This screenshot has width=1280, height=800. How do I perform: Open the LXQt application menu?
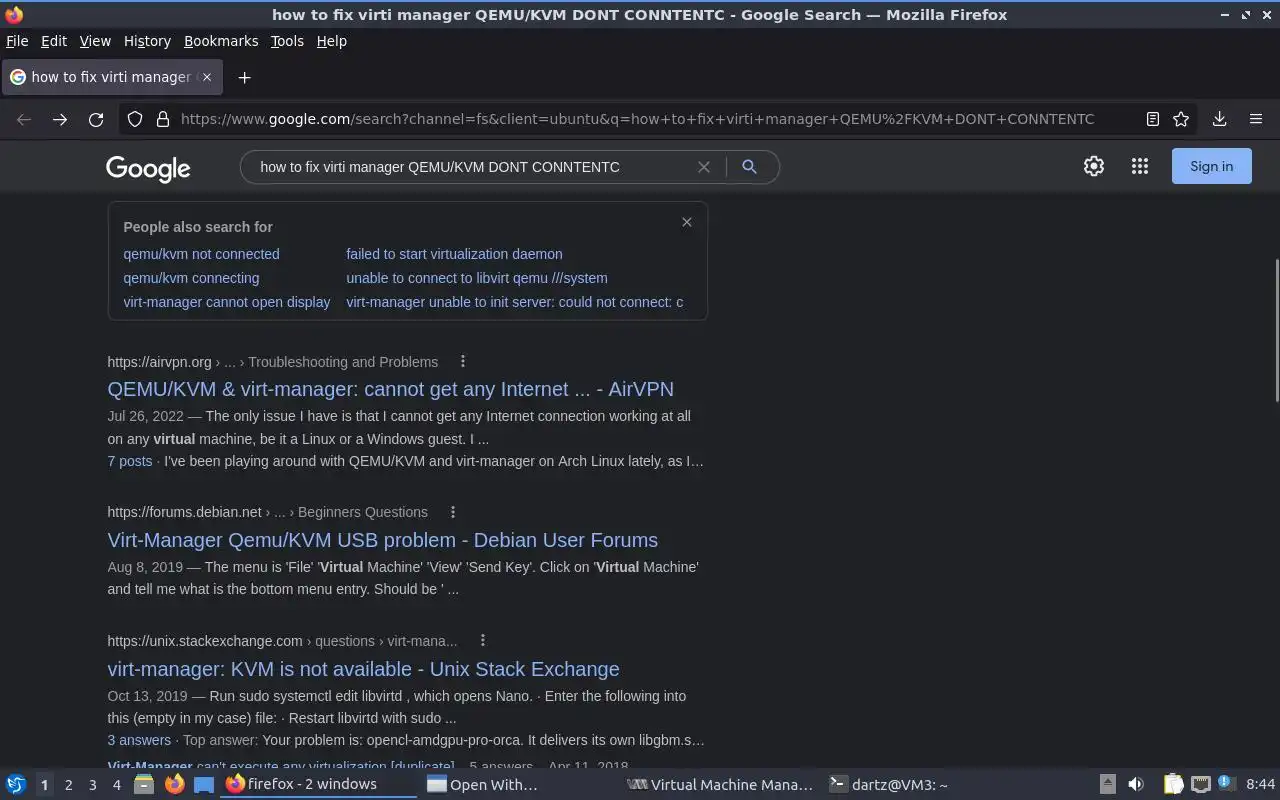pyautogui.click(x=16, y=784)
